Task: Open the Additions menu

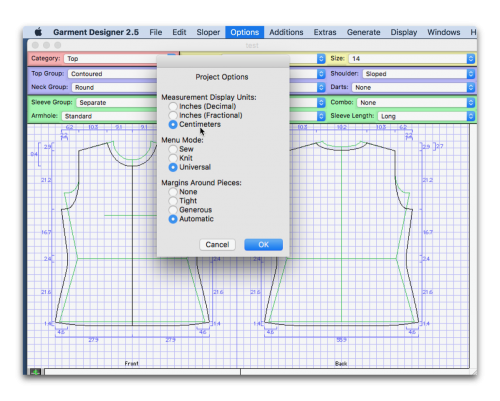Action: [x=286, y=32]
